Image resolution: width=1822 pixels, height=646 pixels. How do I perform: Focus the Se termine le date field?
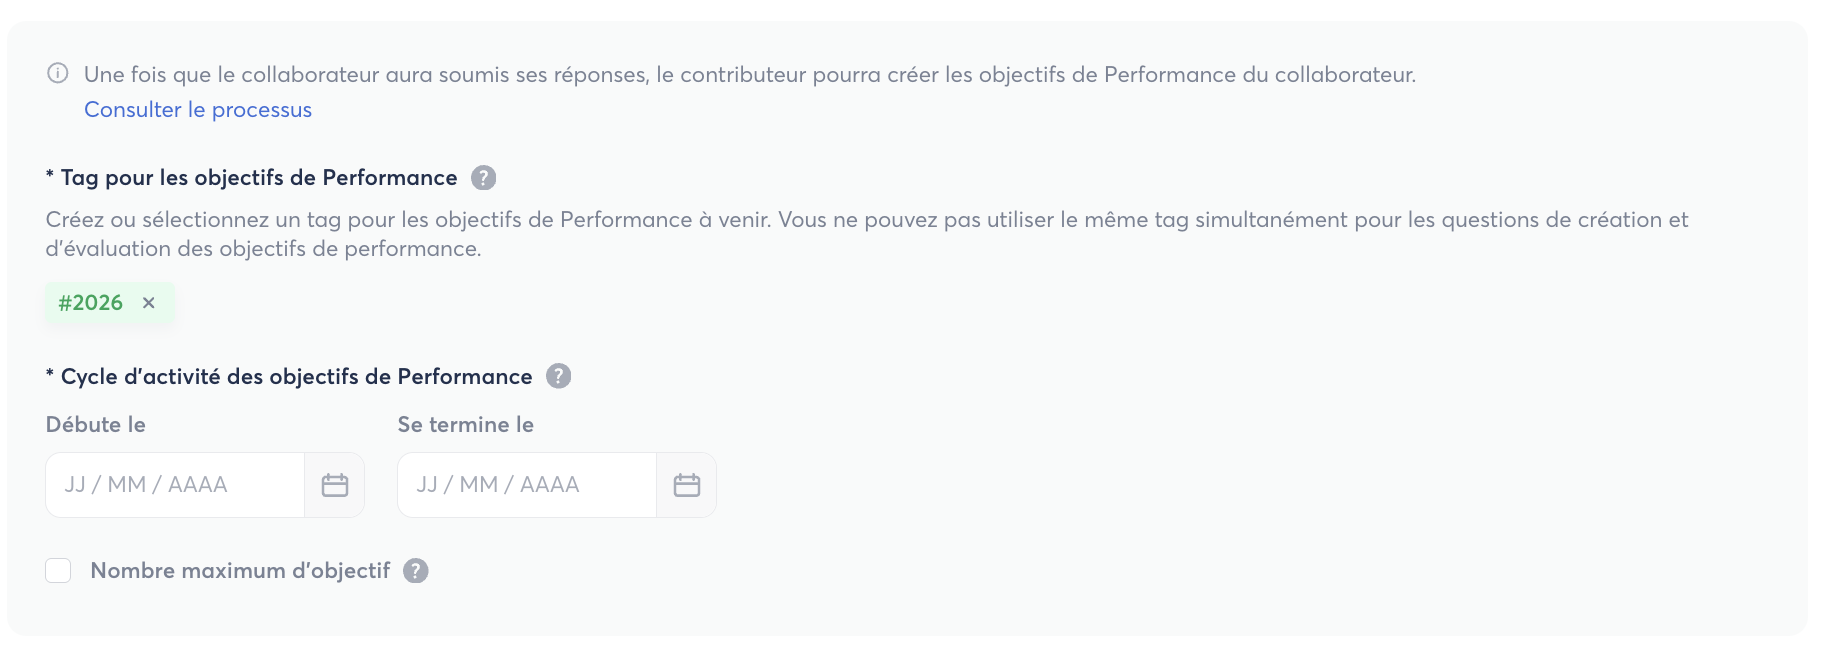pyautogui.click(x=527, y=485)
